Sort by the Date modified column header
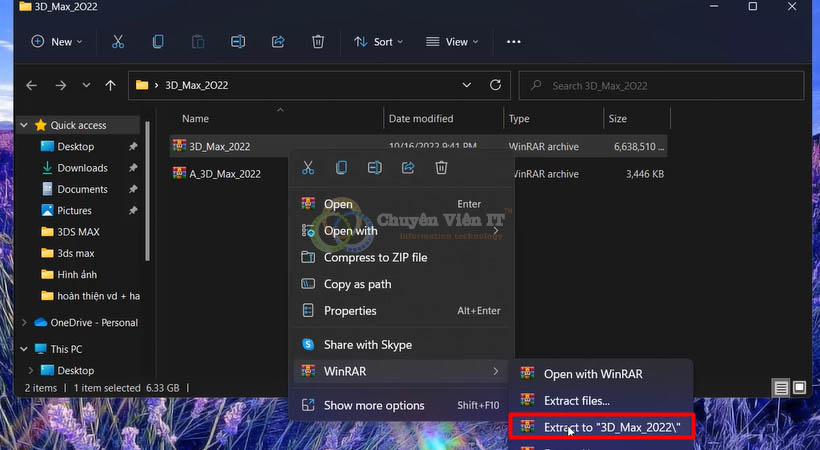Image resolution: width=820 pixels, height=450 pixels. tap(421, 119)
